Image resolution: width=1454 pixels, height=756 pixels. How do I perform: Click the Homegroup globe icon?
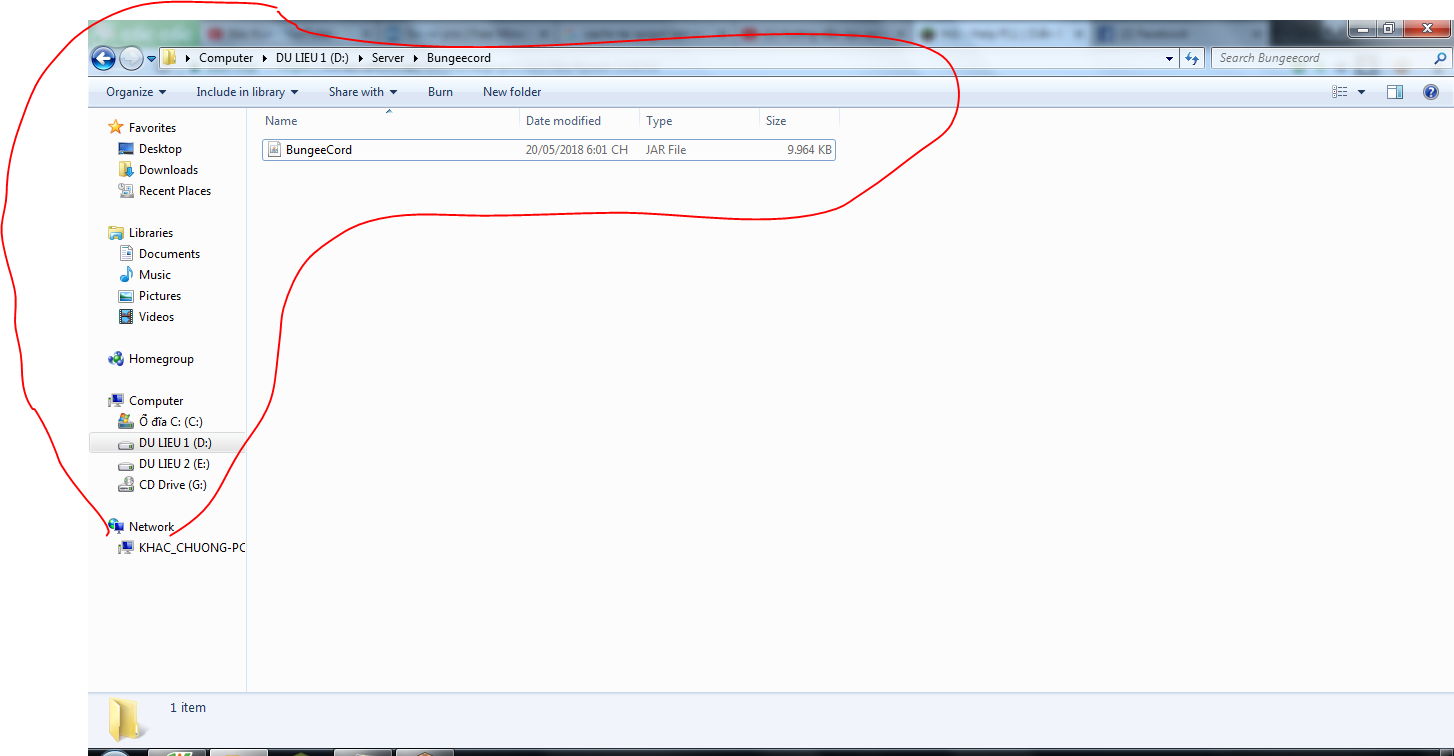tap(116, 359)
